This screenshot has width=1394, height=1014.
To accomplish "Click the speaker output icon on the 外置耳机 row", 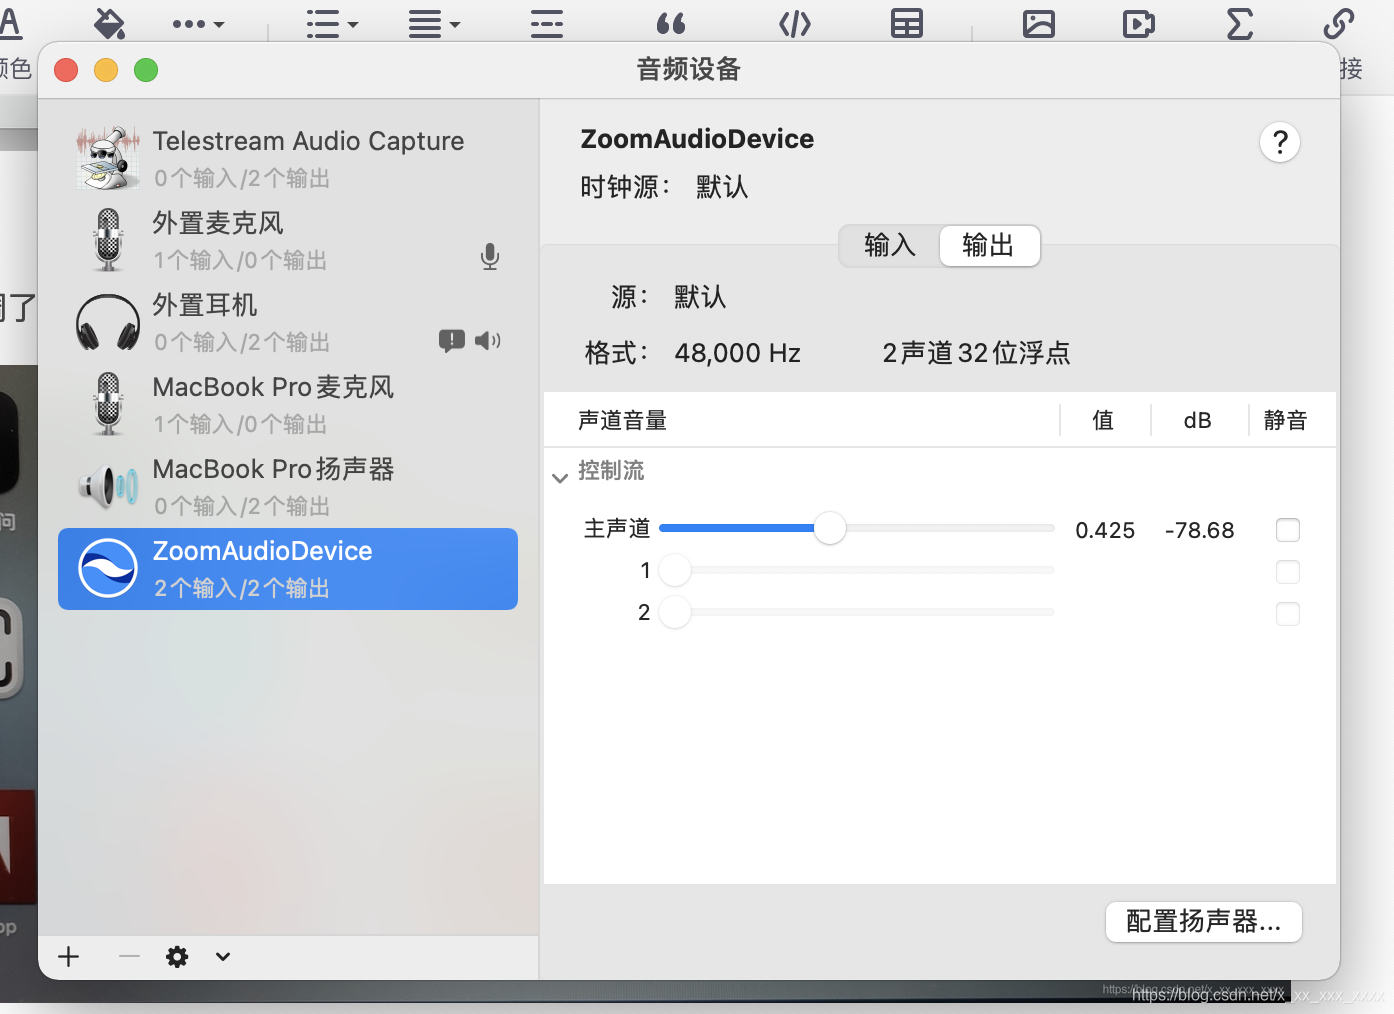I will point(488,341).
